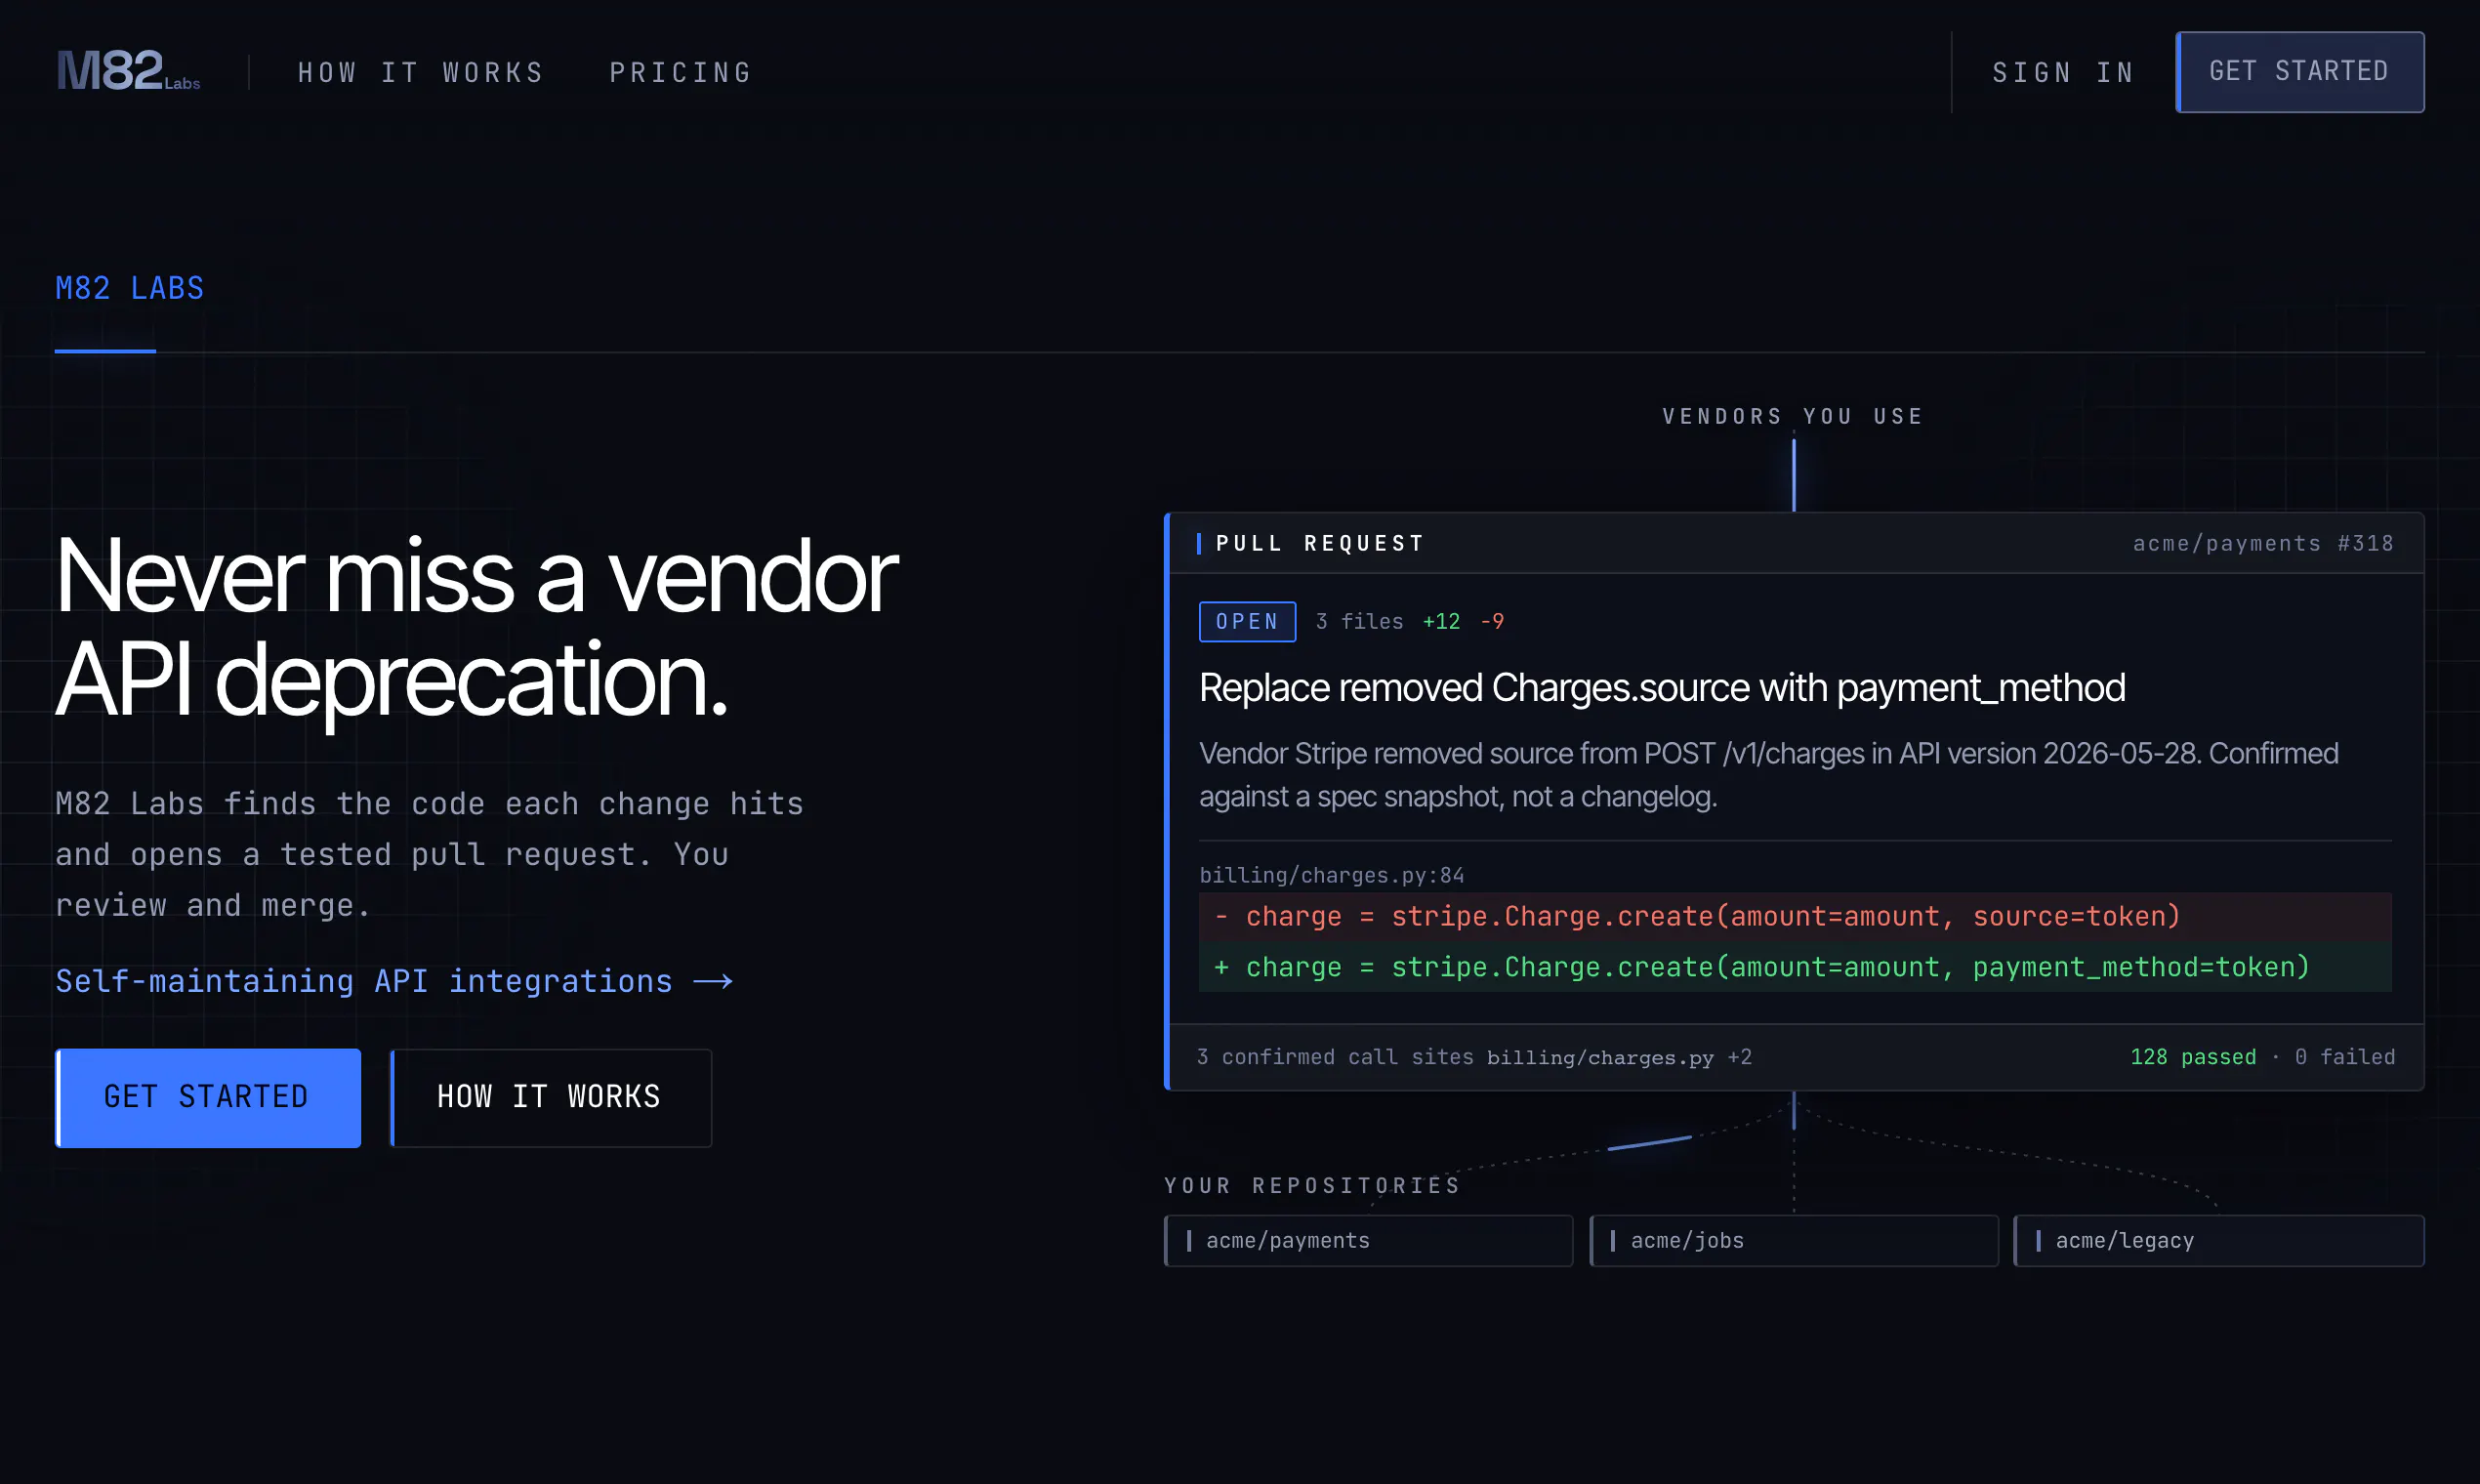Select the M82 LABS section label

[130, 288]
